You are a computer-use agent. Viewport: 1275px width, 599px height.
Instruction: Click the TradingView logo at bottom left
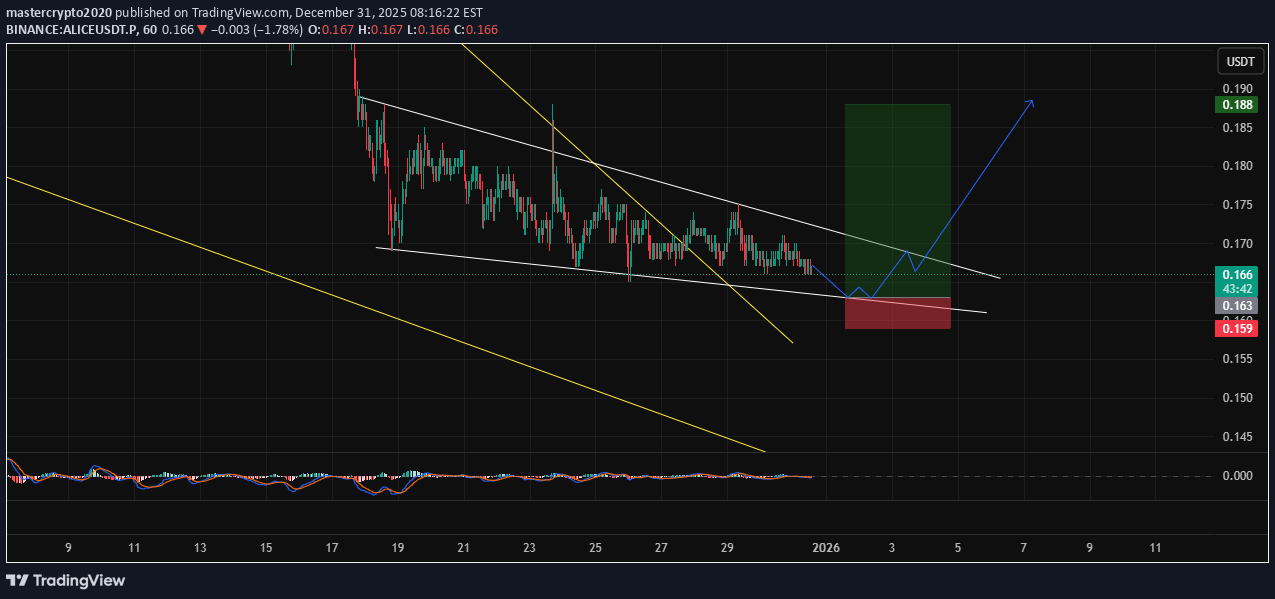tap(66, 580)
